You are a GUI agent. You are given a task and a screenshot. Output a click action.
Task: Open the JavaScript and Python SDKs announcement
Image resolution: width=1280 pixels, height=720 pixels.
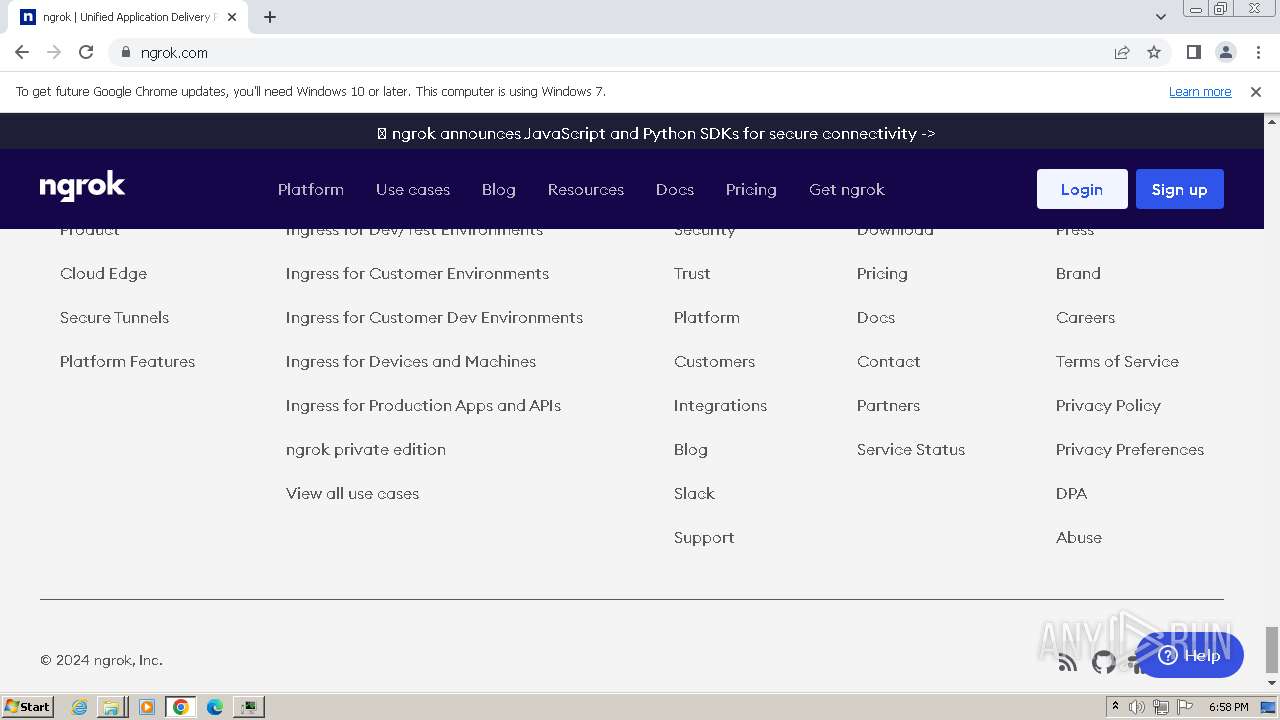pos(656,133)
